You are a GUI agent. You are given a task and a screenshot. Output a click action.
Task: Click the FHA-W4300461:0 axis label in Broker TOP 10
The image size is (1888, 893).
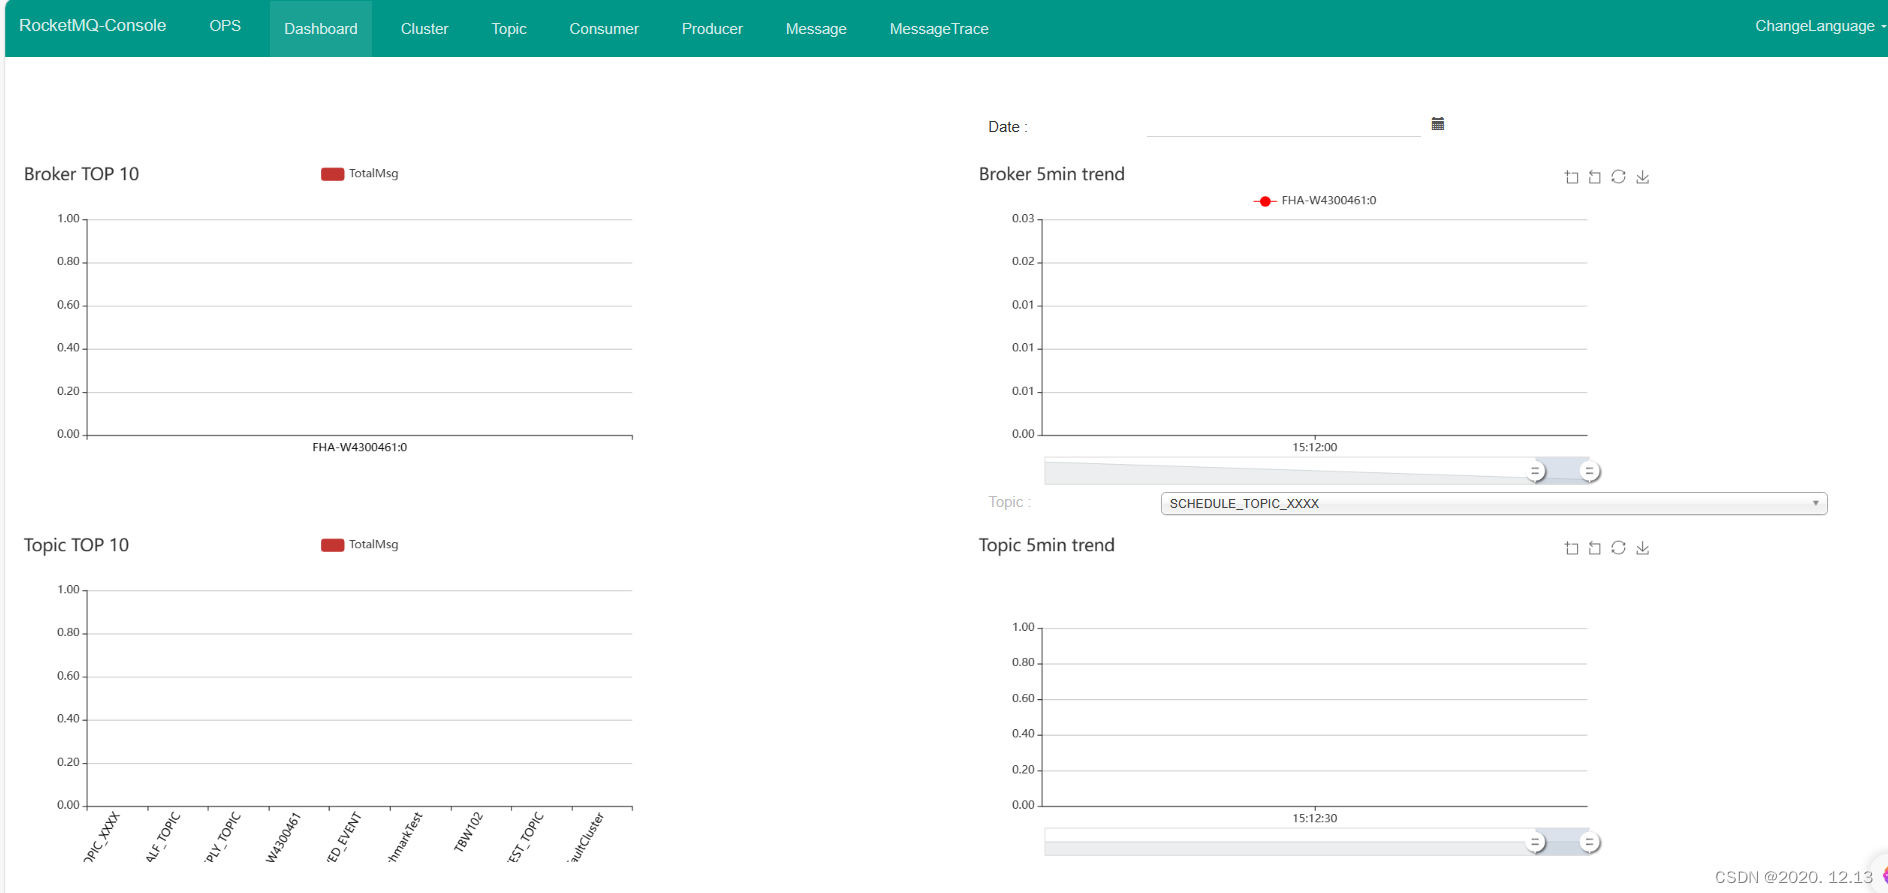(360, 447)
